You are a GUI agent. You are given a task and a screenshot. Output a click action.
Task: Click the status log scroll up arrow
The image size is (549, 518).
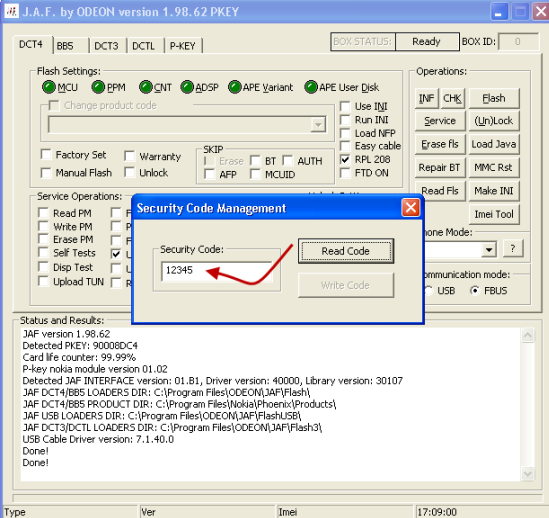pos(527,335)
